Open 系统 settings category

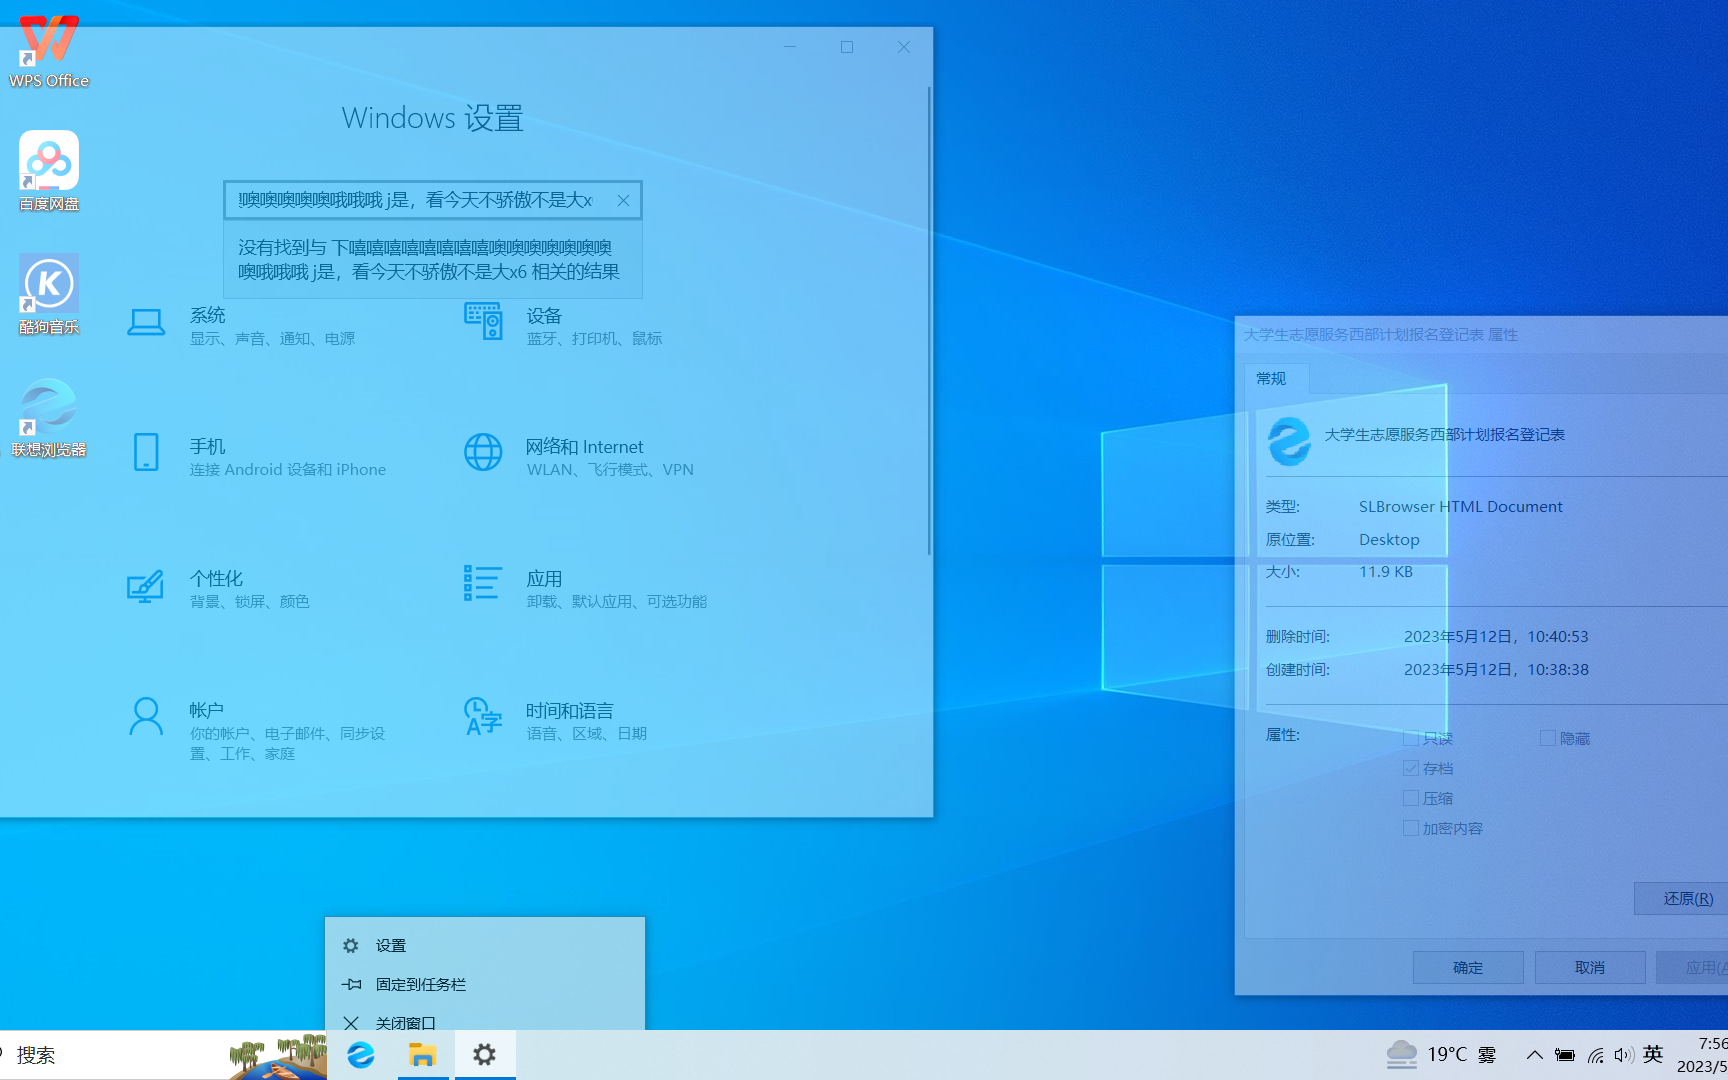pos(240,326)
